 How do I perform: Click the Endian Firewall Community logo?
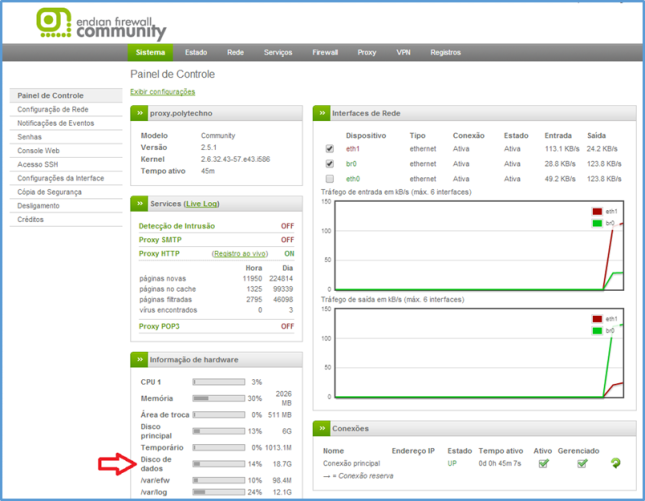tap(101, 23)
